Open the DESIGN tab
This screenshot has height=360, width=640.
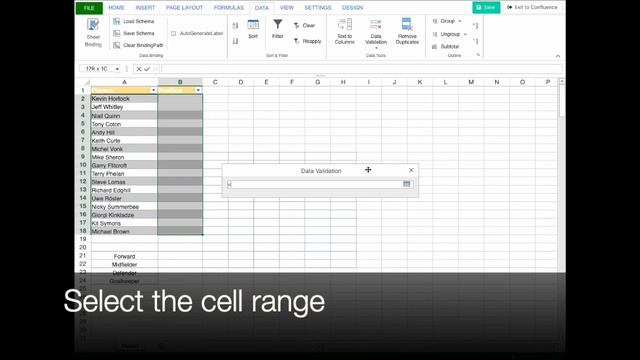[352, 8]
